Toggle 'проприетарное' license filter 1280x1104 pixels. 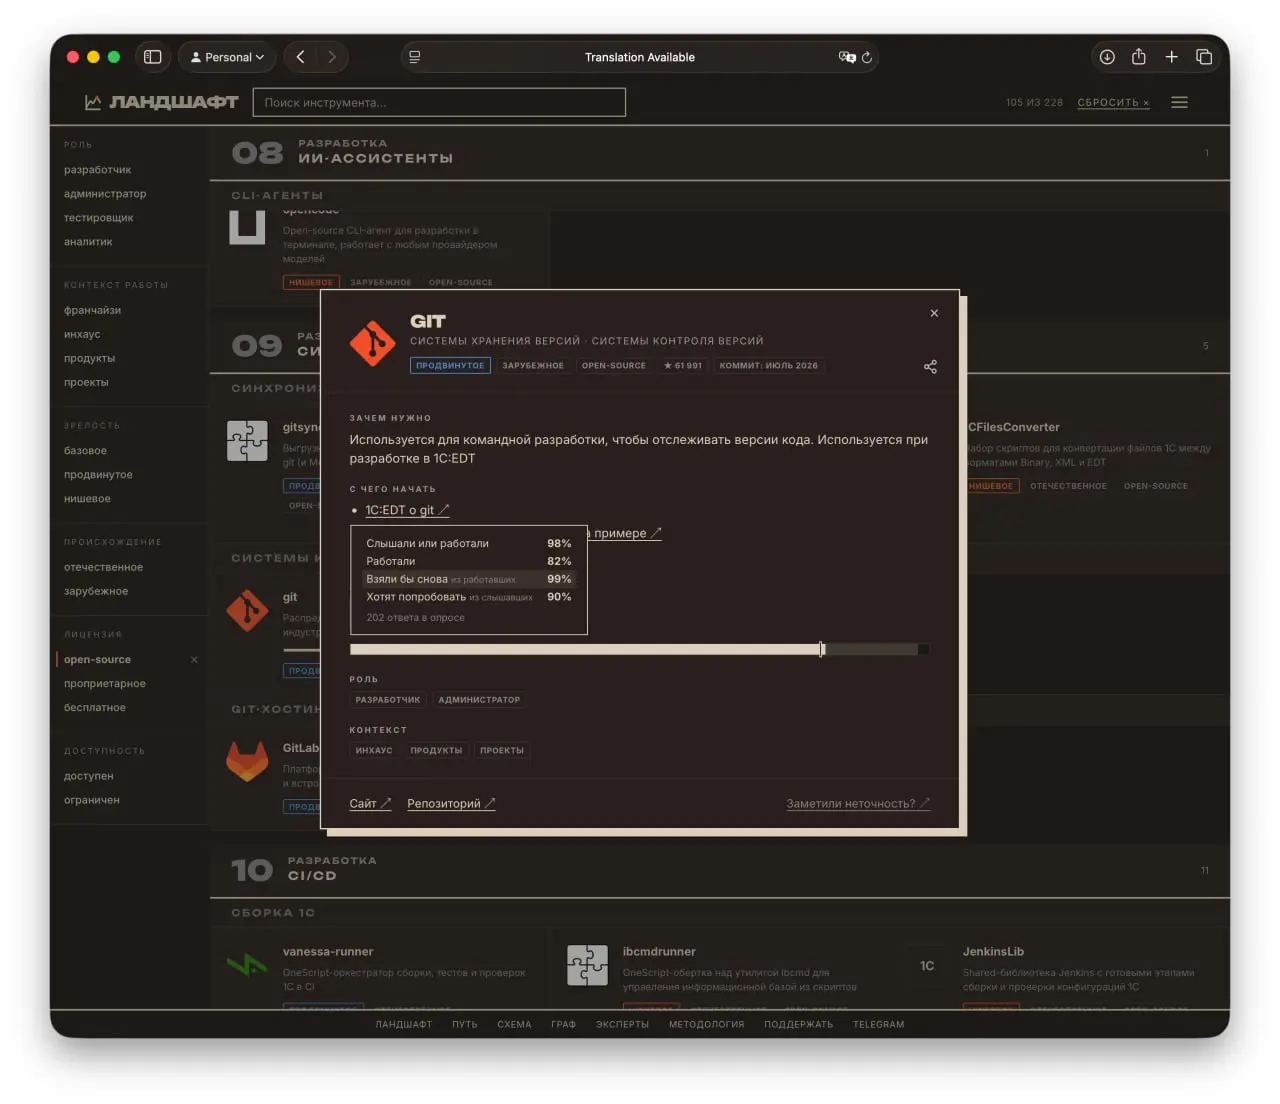[x=105, y=684]
